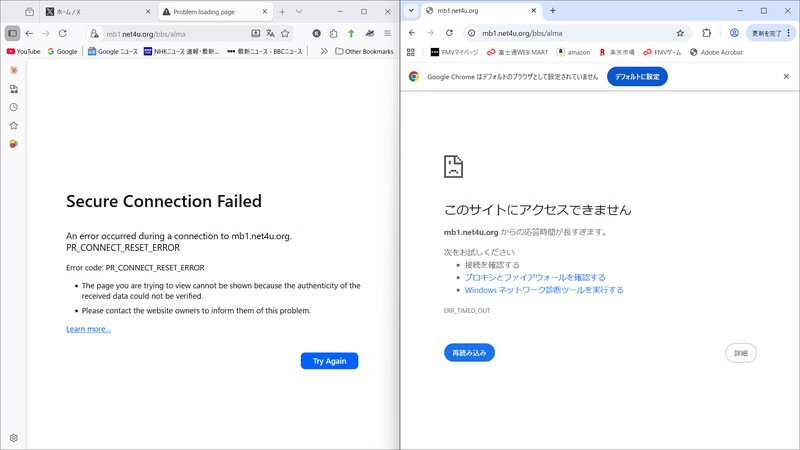Open the Other Bookmarks folder
Image resolution: width=800 pixels, height=450 pixels.
click(x=362, y=51)
